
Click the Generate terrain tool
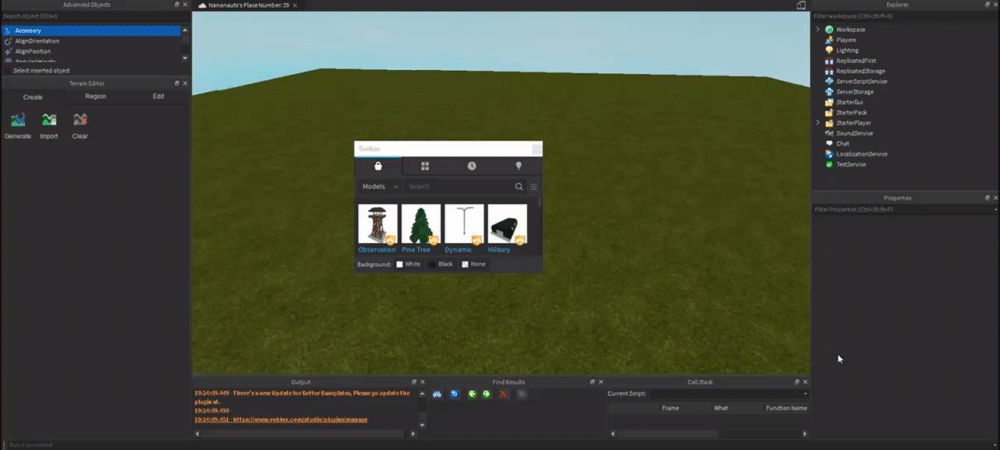tap(18, 126)
